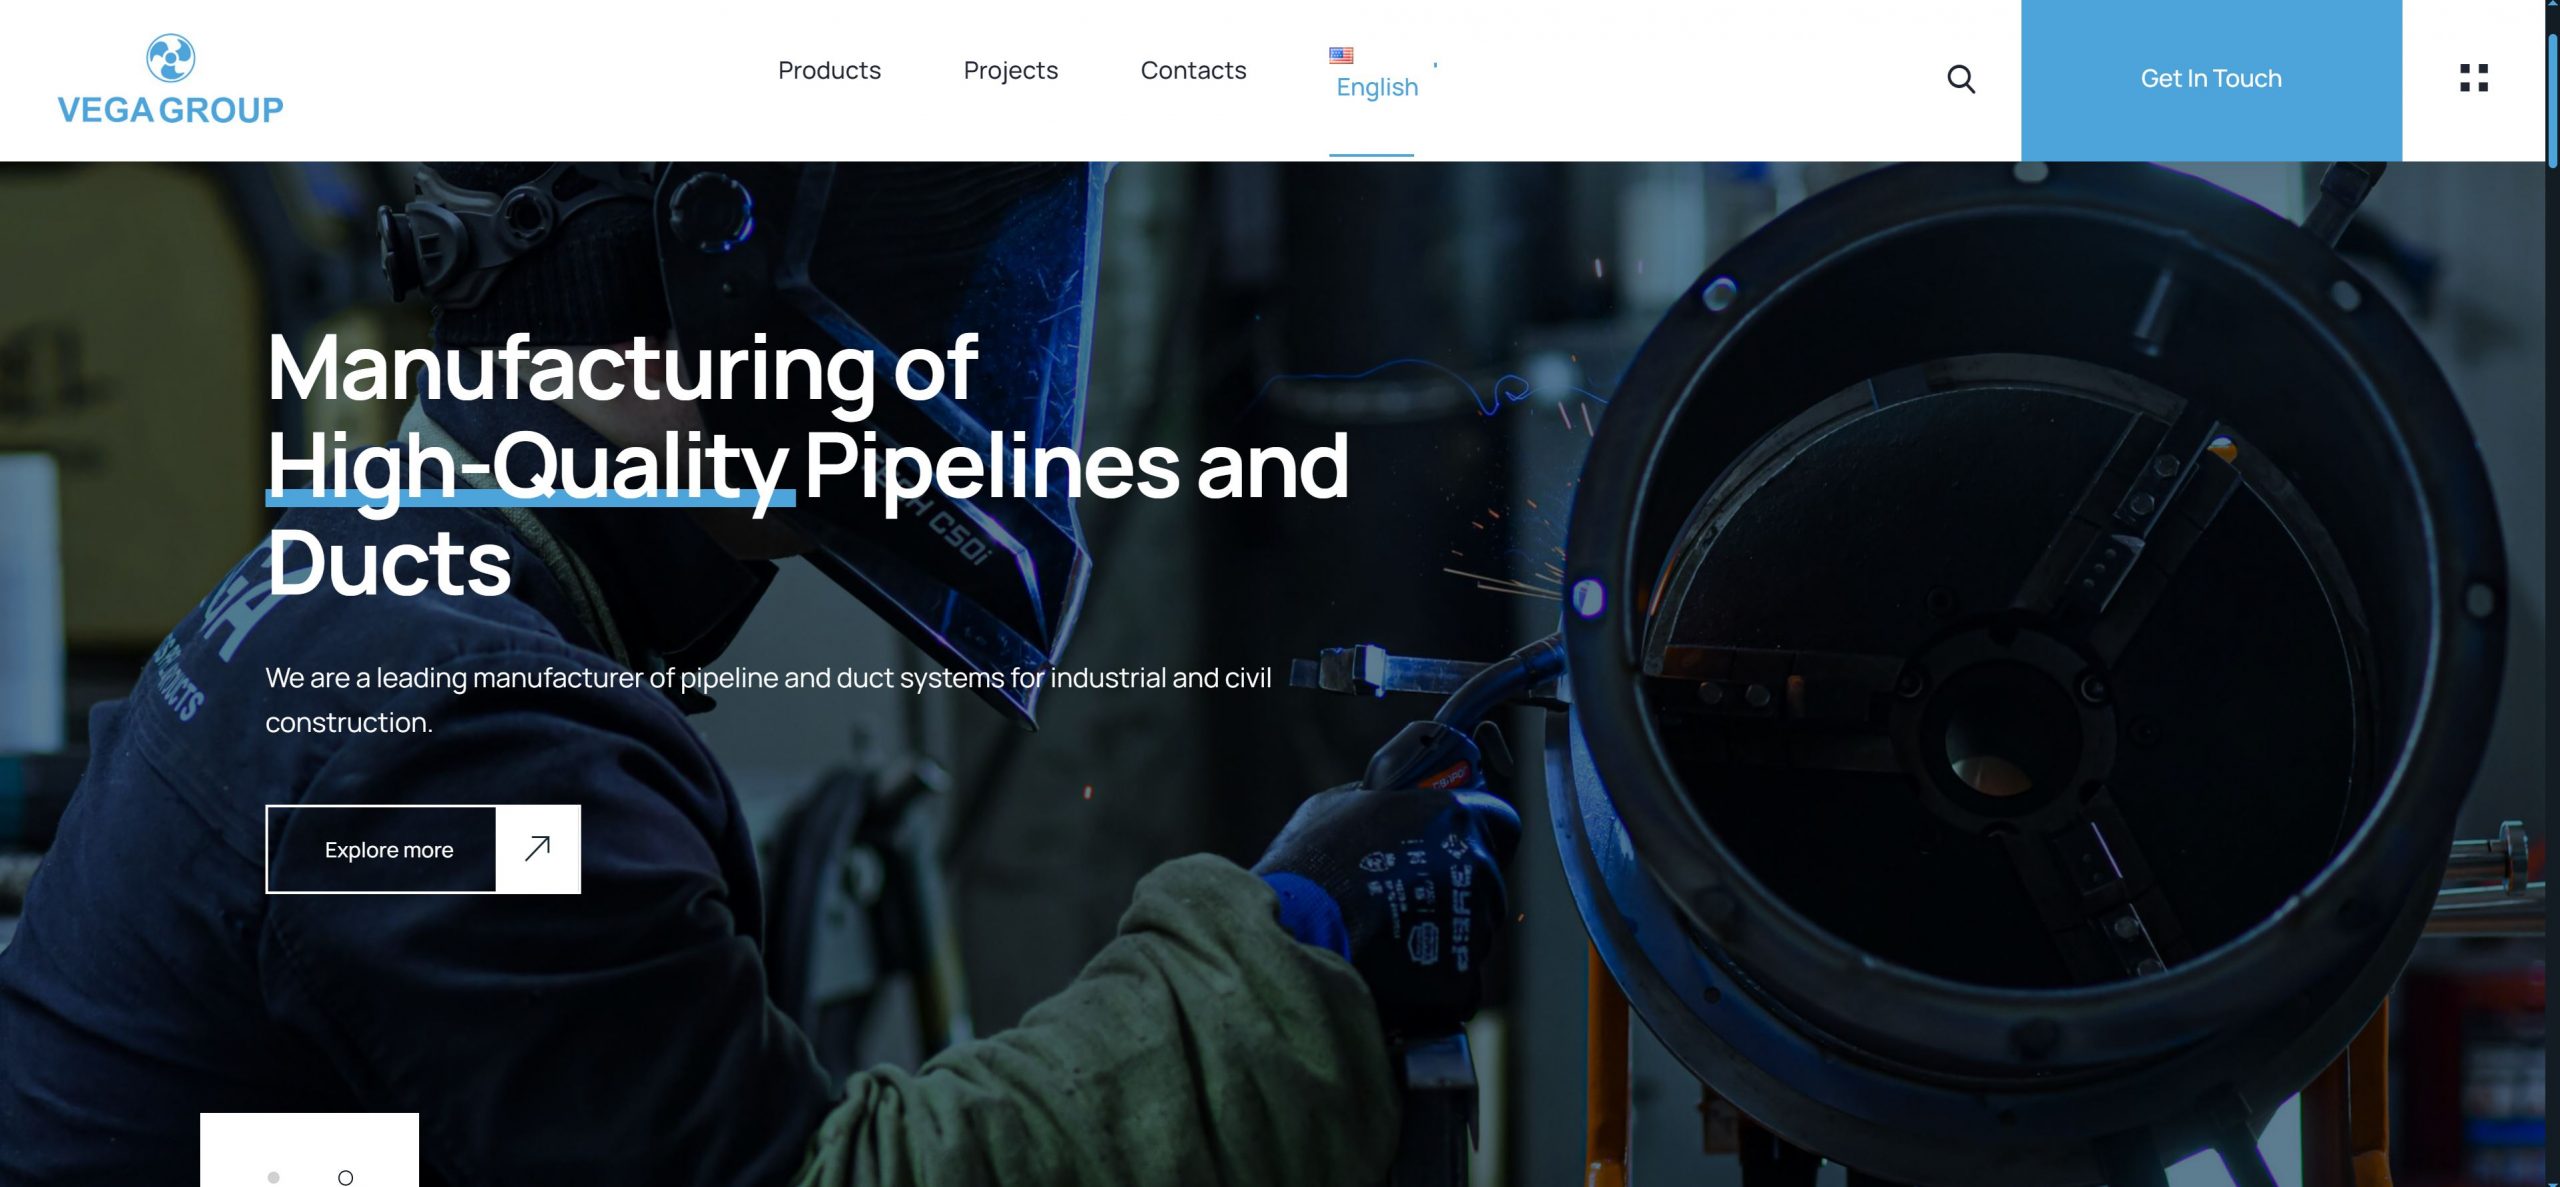Click the Explore more button
The height and width of the screenshot is (1187, 2560).
point(389,850)
